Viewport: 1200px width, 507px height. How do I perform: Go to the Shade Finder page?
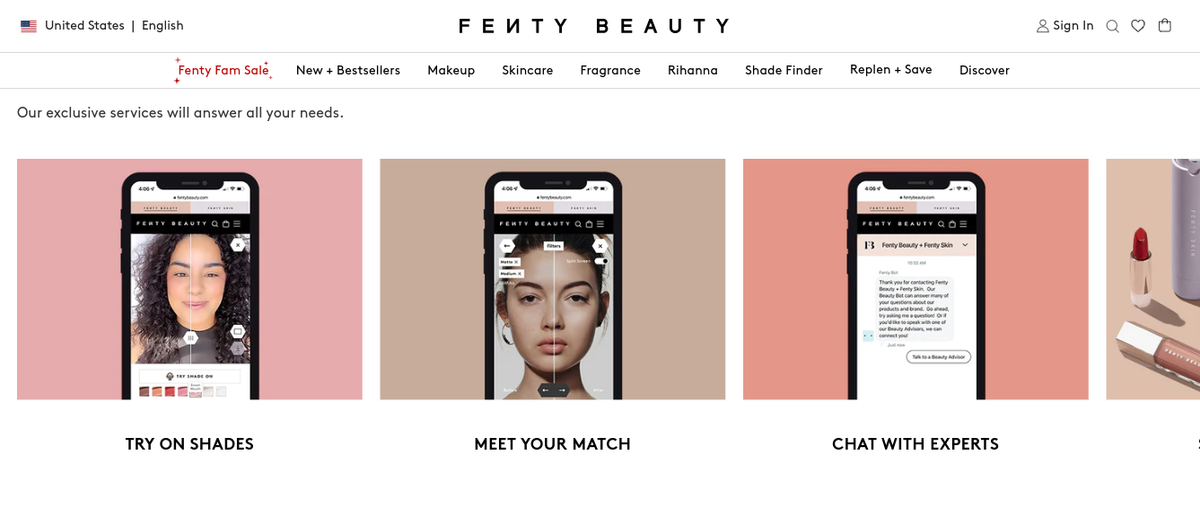click(x=784, y=70)
